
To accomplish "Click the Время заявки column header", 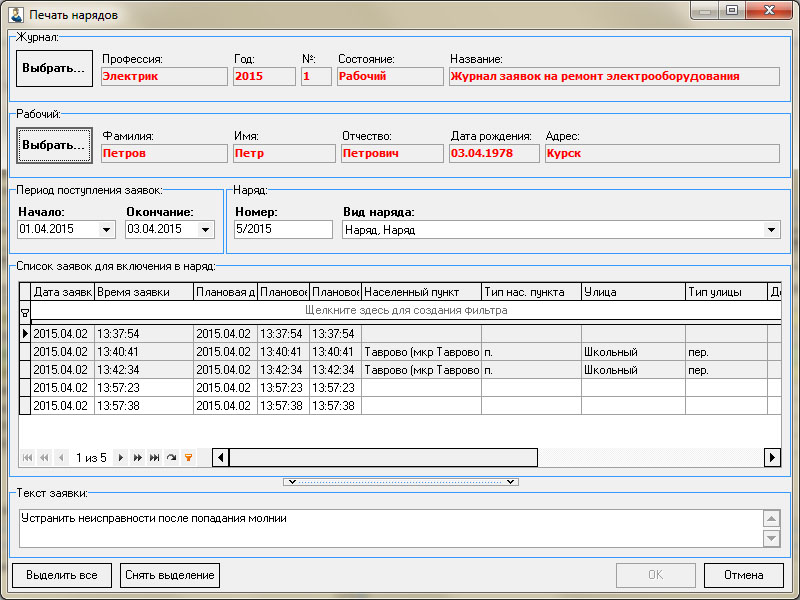I will coord(144,292).
